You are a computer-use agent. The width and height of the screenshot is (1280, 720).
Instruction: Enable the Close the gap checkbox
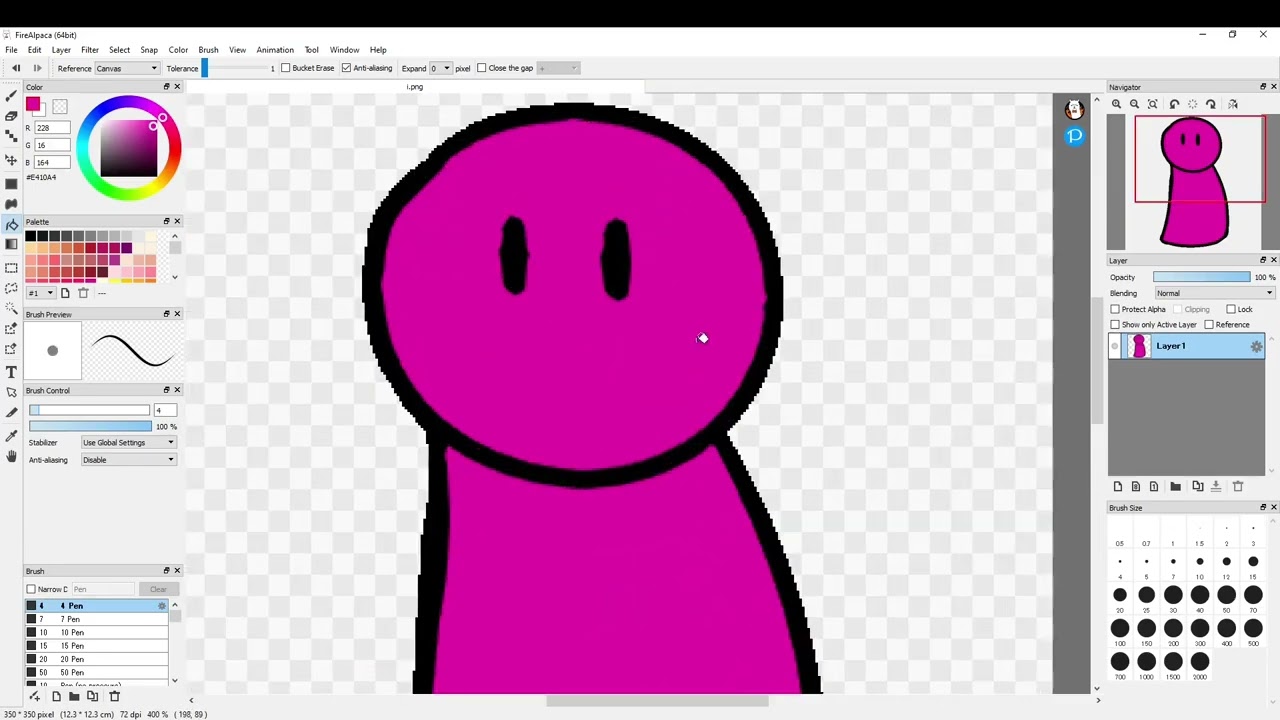(482, 68)
